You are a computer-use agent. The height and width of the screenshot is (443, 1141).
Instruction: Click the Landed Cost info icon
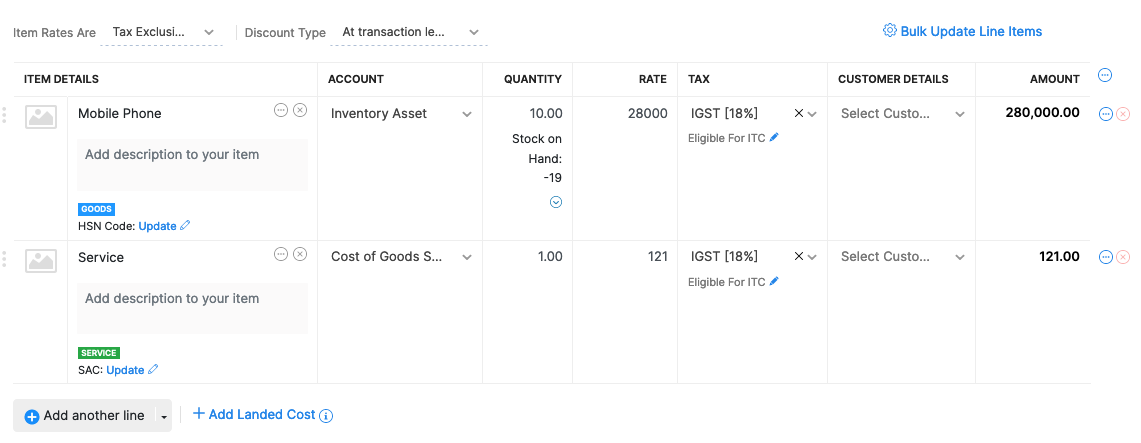click(x=326, y=416)
